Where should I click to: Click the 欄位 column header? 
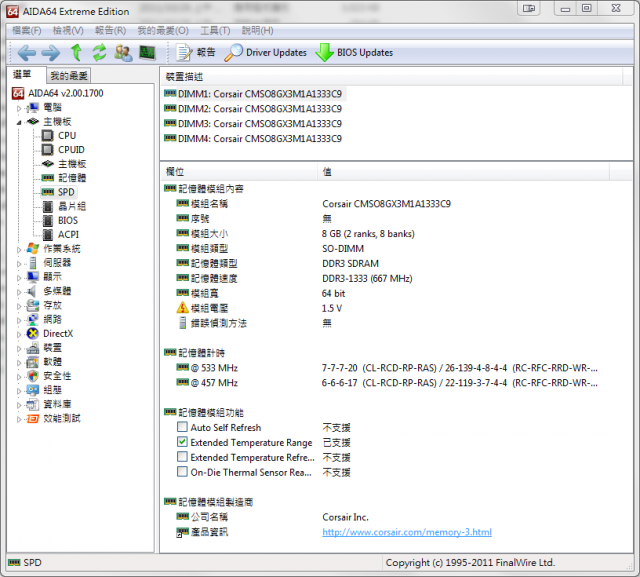[x=239, y=172]
